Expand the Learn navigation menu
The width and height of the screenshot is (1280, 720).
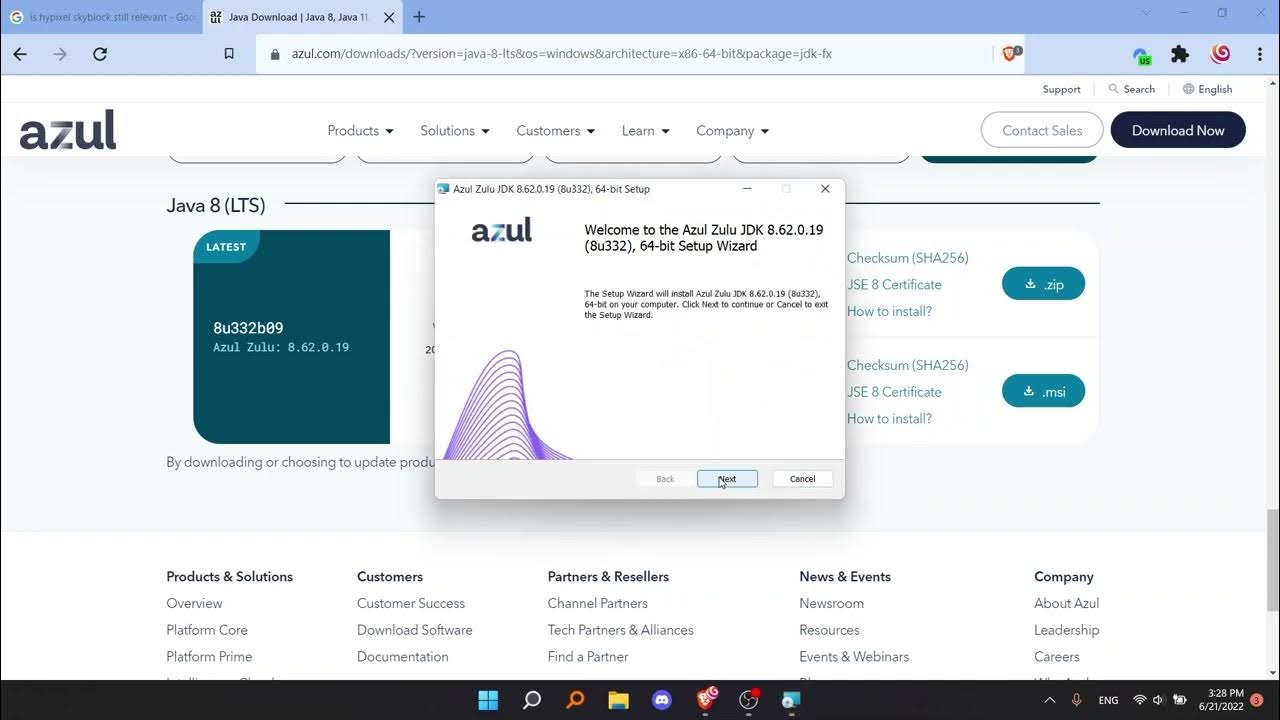point(645,131)
